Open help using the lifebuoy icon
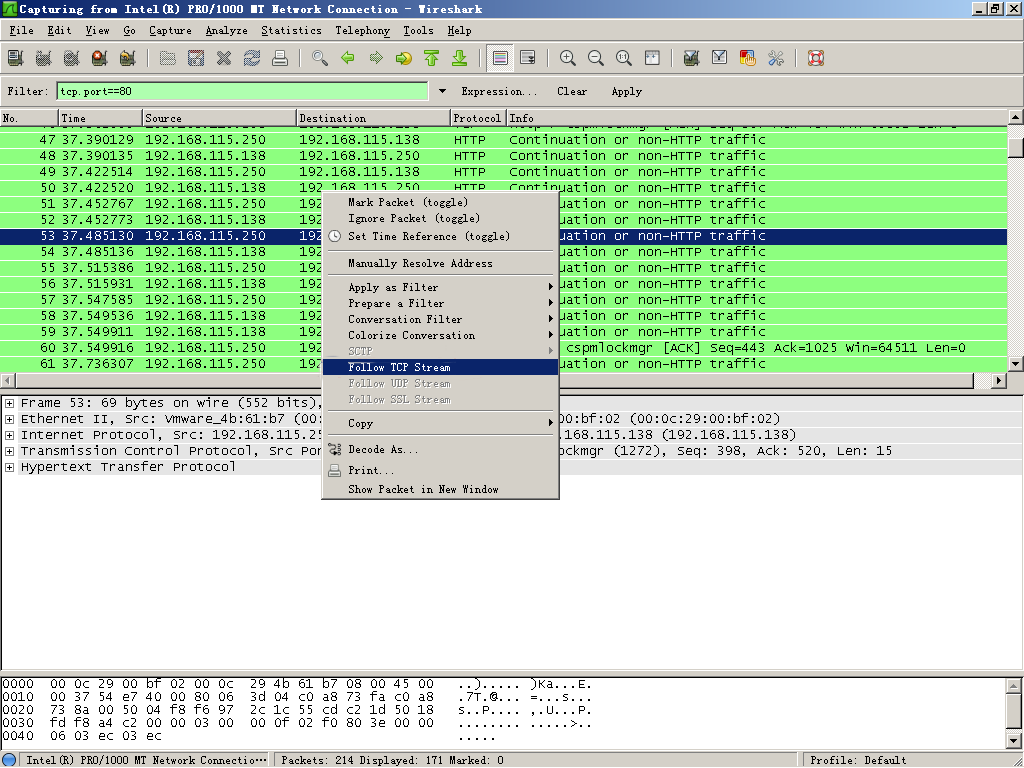Viewport: 1024px width, 768px height. (x=816, y=58)
